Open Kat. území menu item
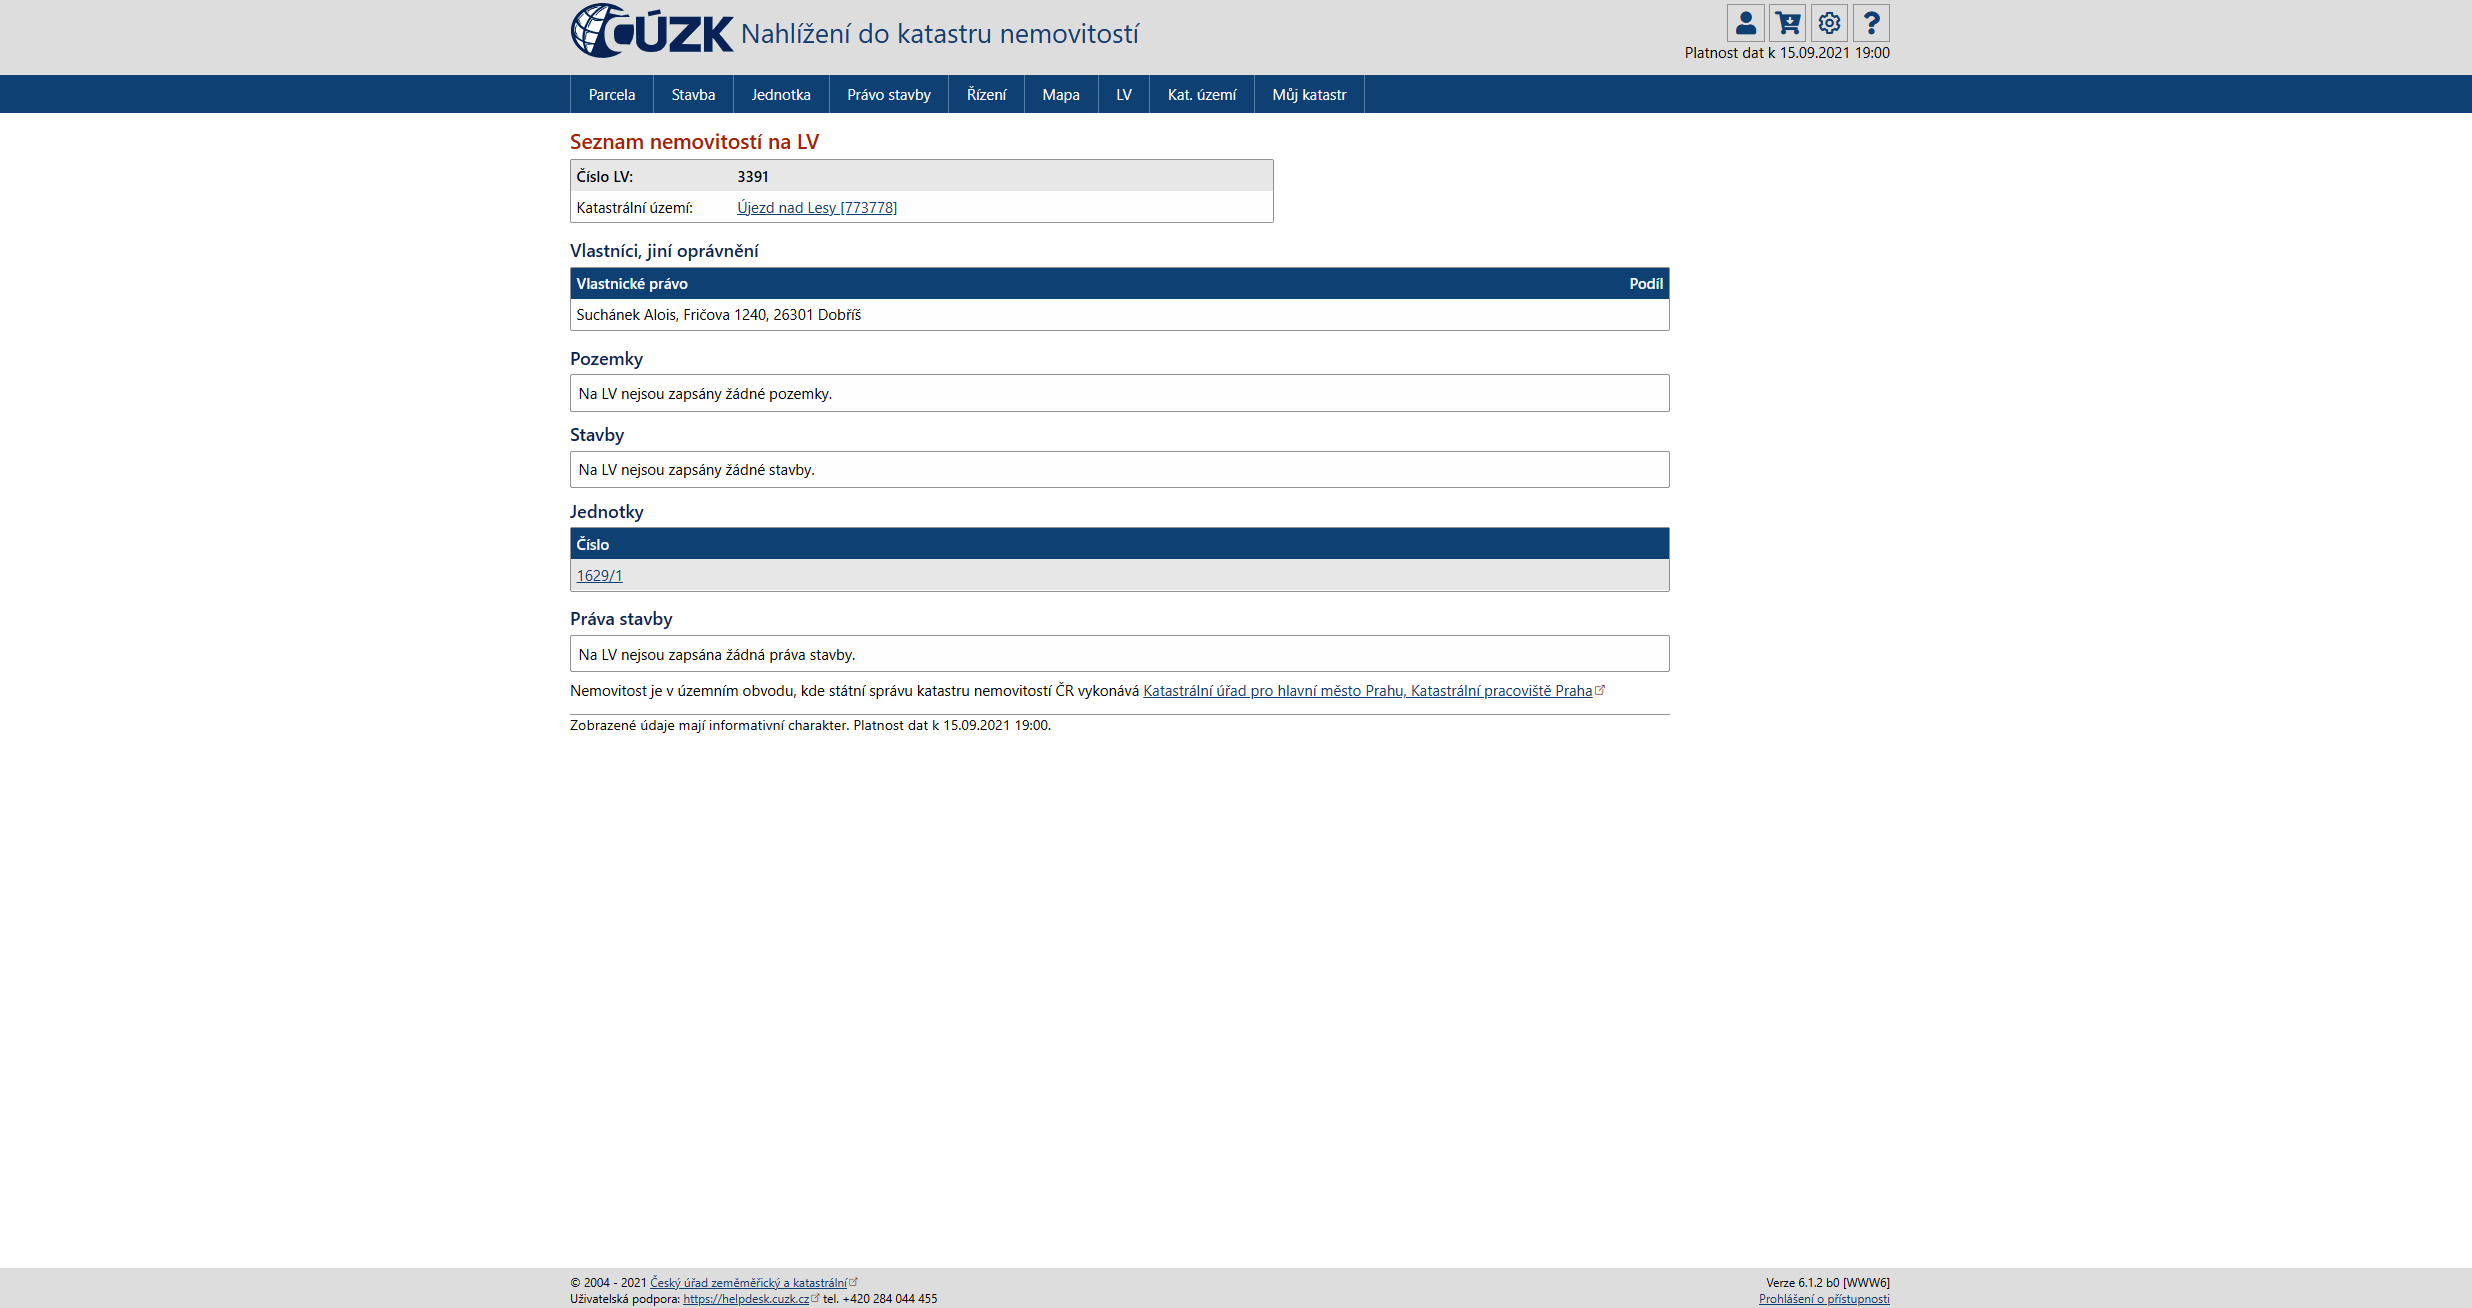The width and height of the screenshot is (2472, 1308). point(1201,95)
